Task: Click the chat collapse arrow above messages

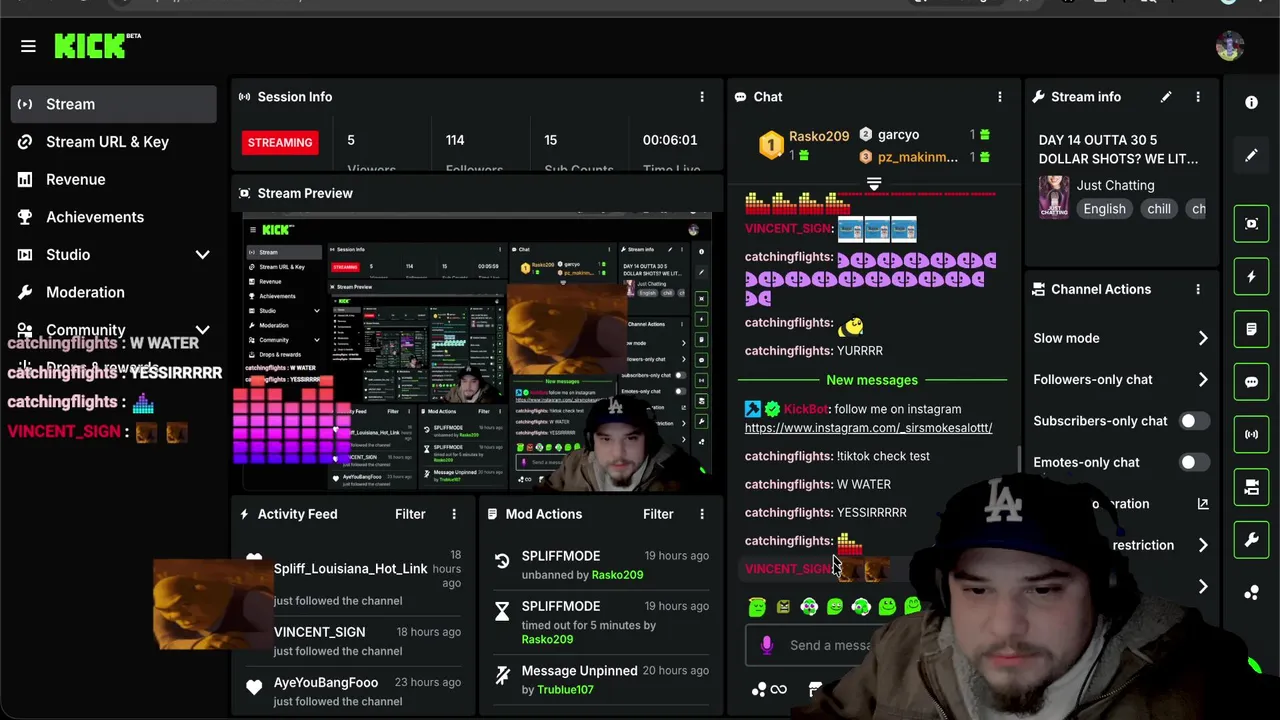Action: 874,184
